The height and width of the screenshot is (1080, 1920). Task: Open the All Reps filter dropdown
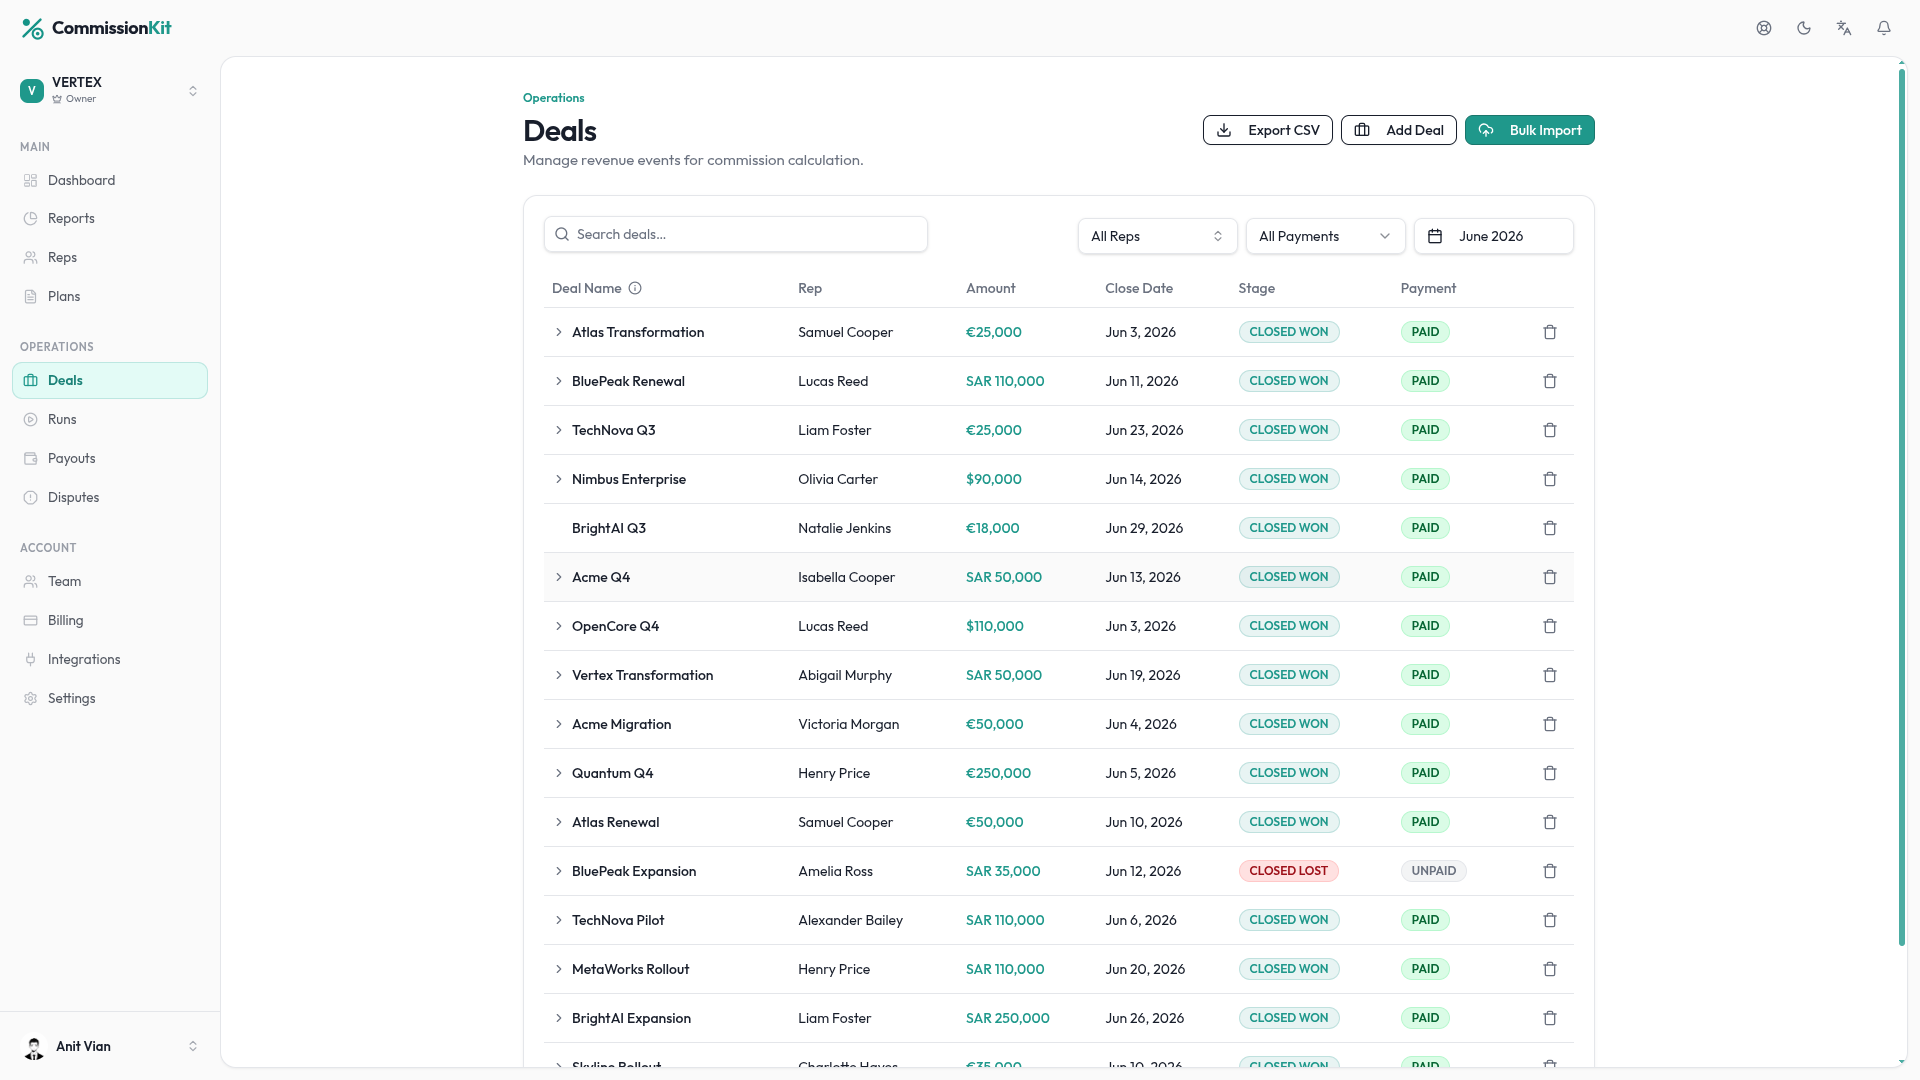1157,236
